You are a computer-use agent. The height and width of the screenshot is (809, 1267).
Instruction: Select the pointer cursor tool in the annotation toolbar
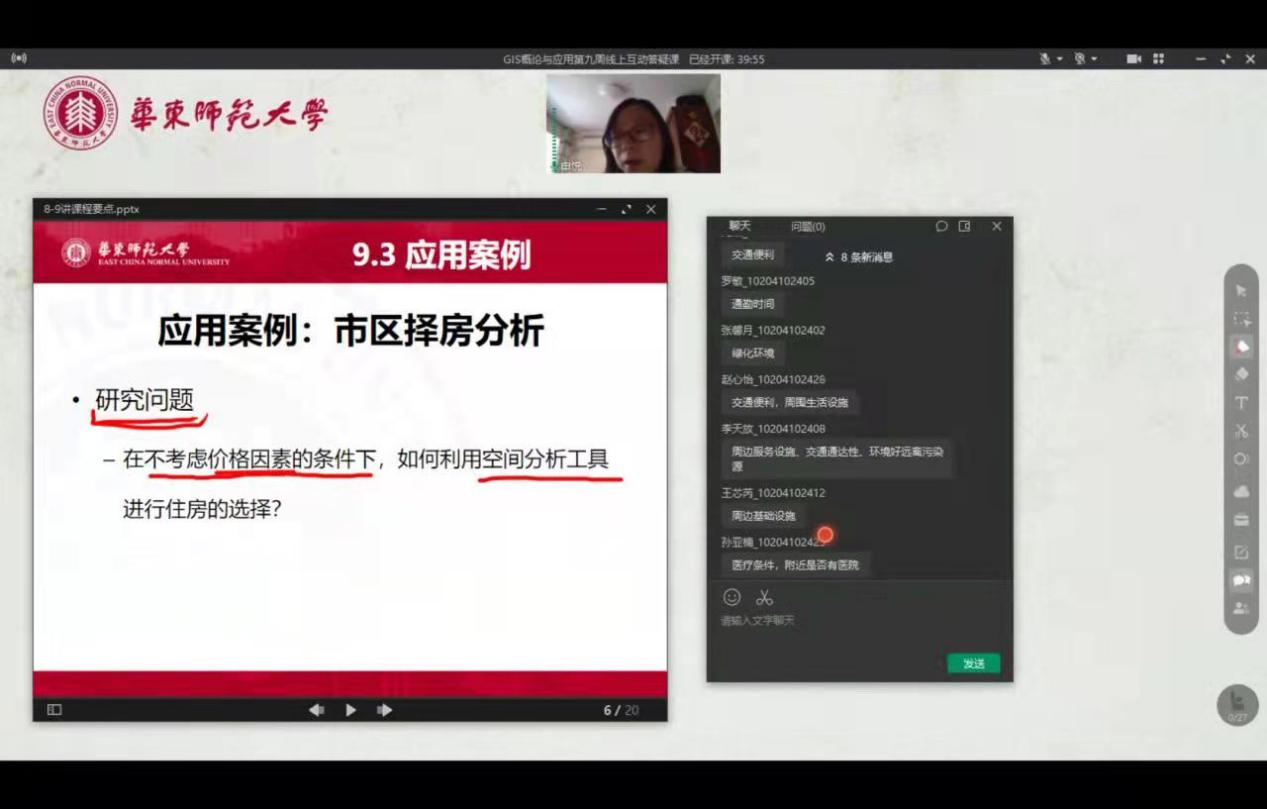coord(1241,291)
